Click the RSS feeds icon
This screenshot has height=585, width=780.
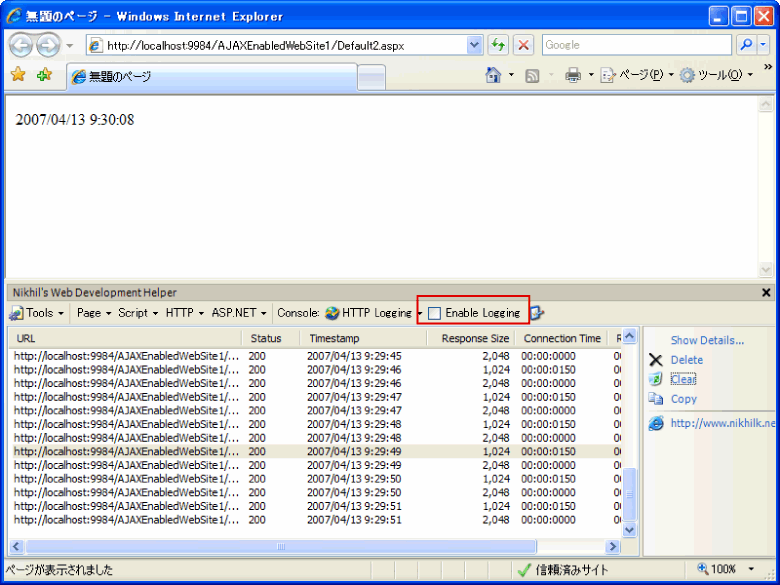point(532,76)
